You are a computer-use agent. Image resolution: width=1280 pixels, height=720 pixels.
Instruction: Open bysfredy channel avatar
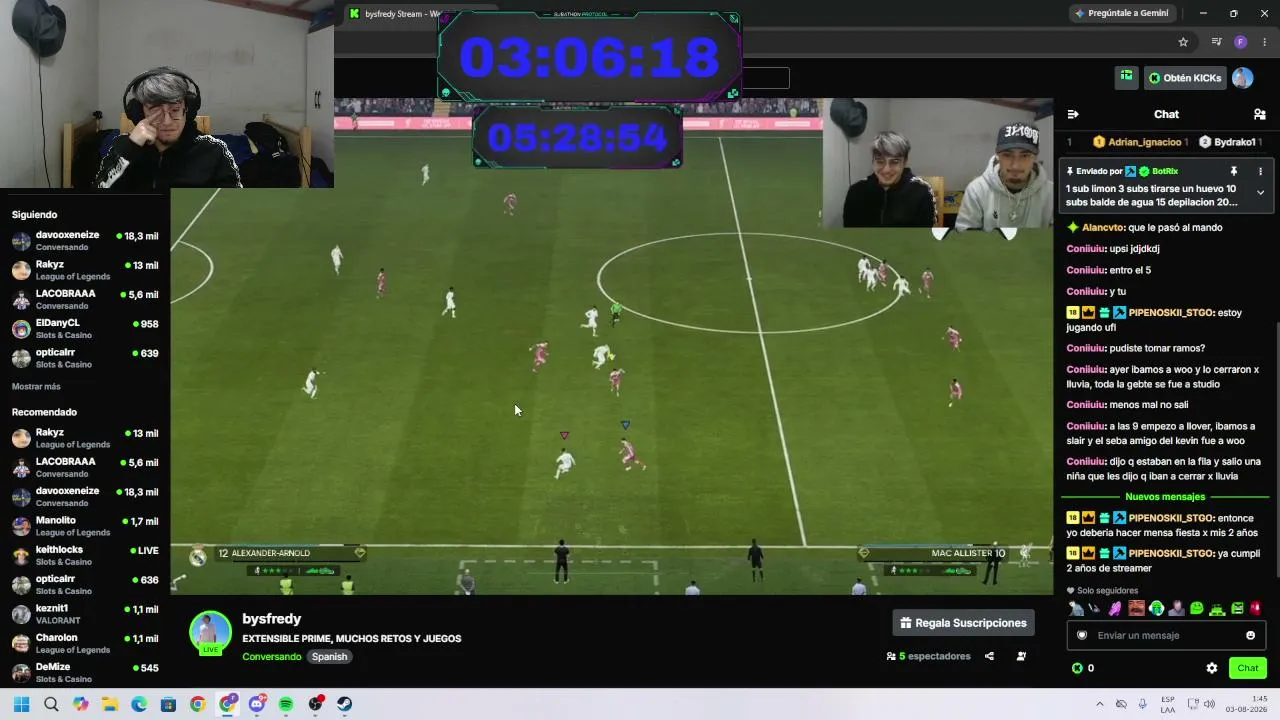tap(210, 632)
